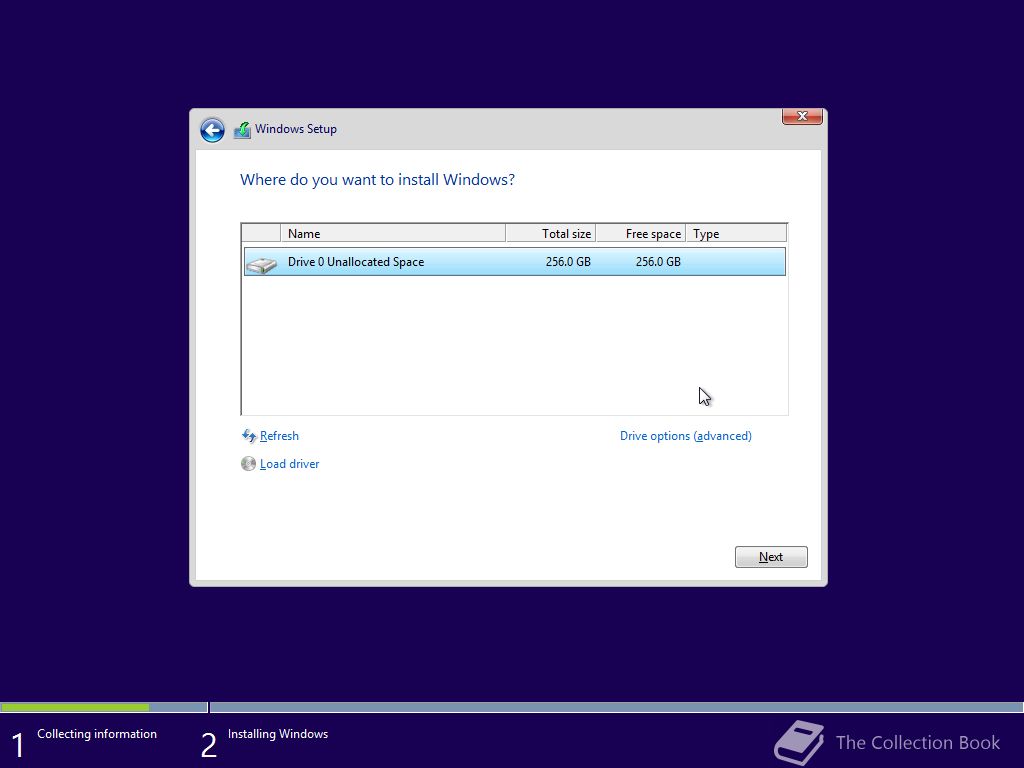
Task: Close the Windows Setup dialog
Action: pyautogui.click(x=802, y=116)
